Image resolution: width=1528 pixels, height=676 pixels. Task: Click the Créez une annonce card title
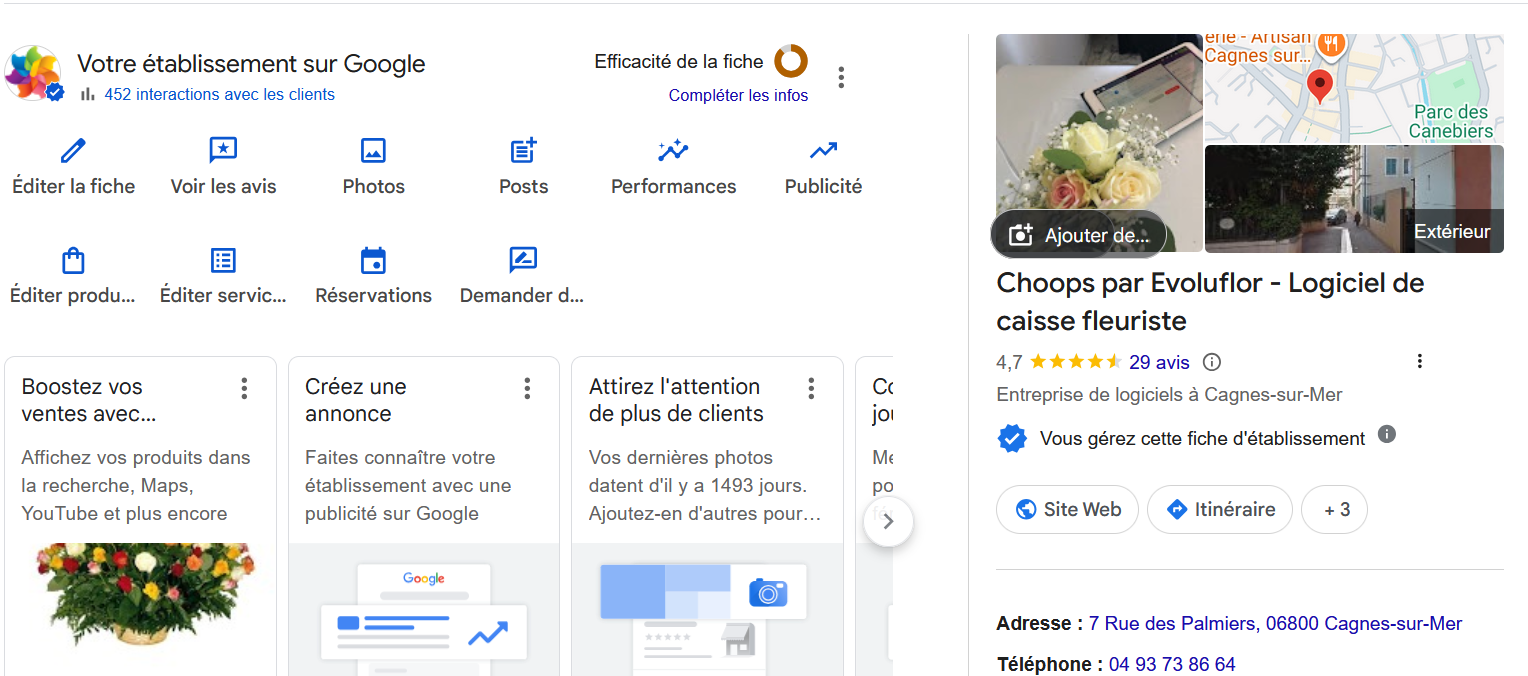[x=355, y=400]
